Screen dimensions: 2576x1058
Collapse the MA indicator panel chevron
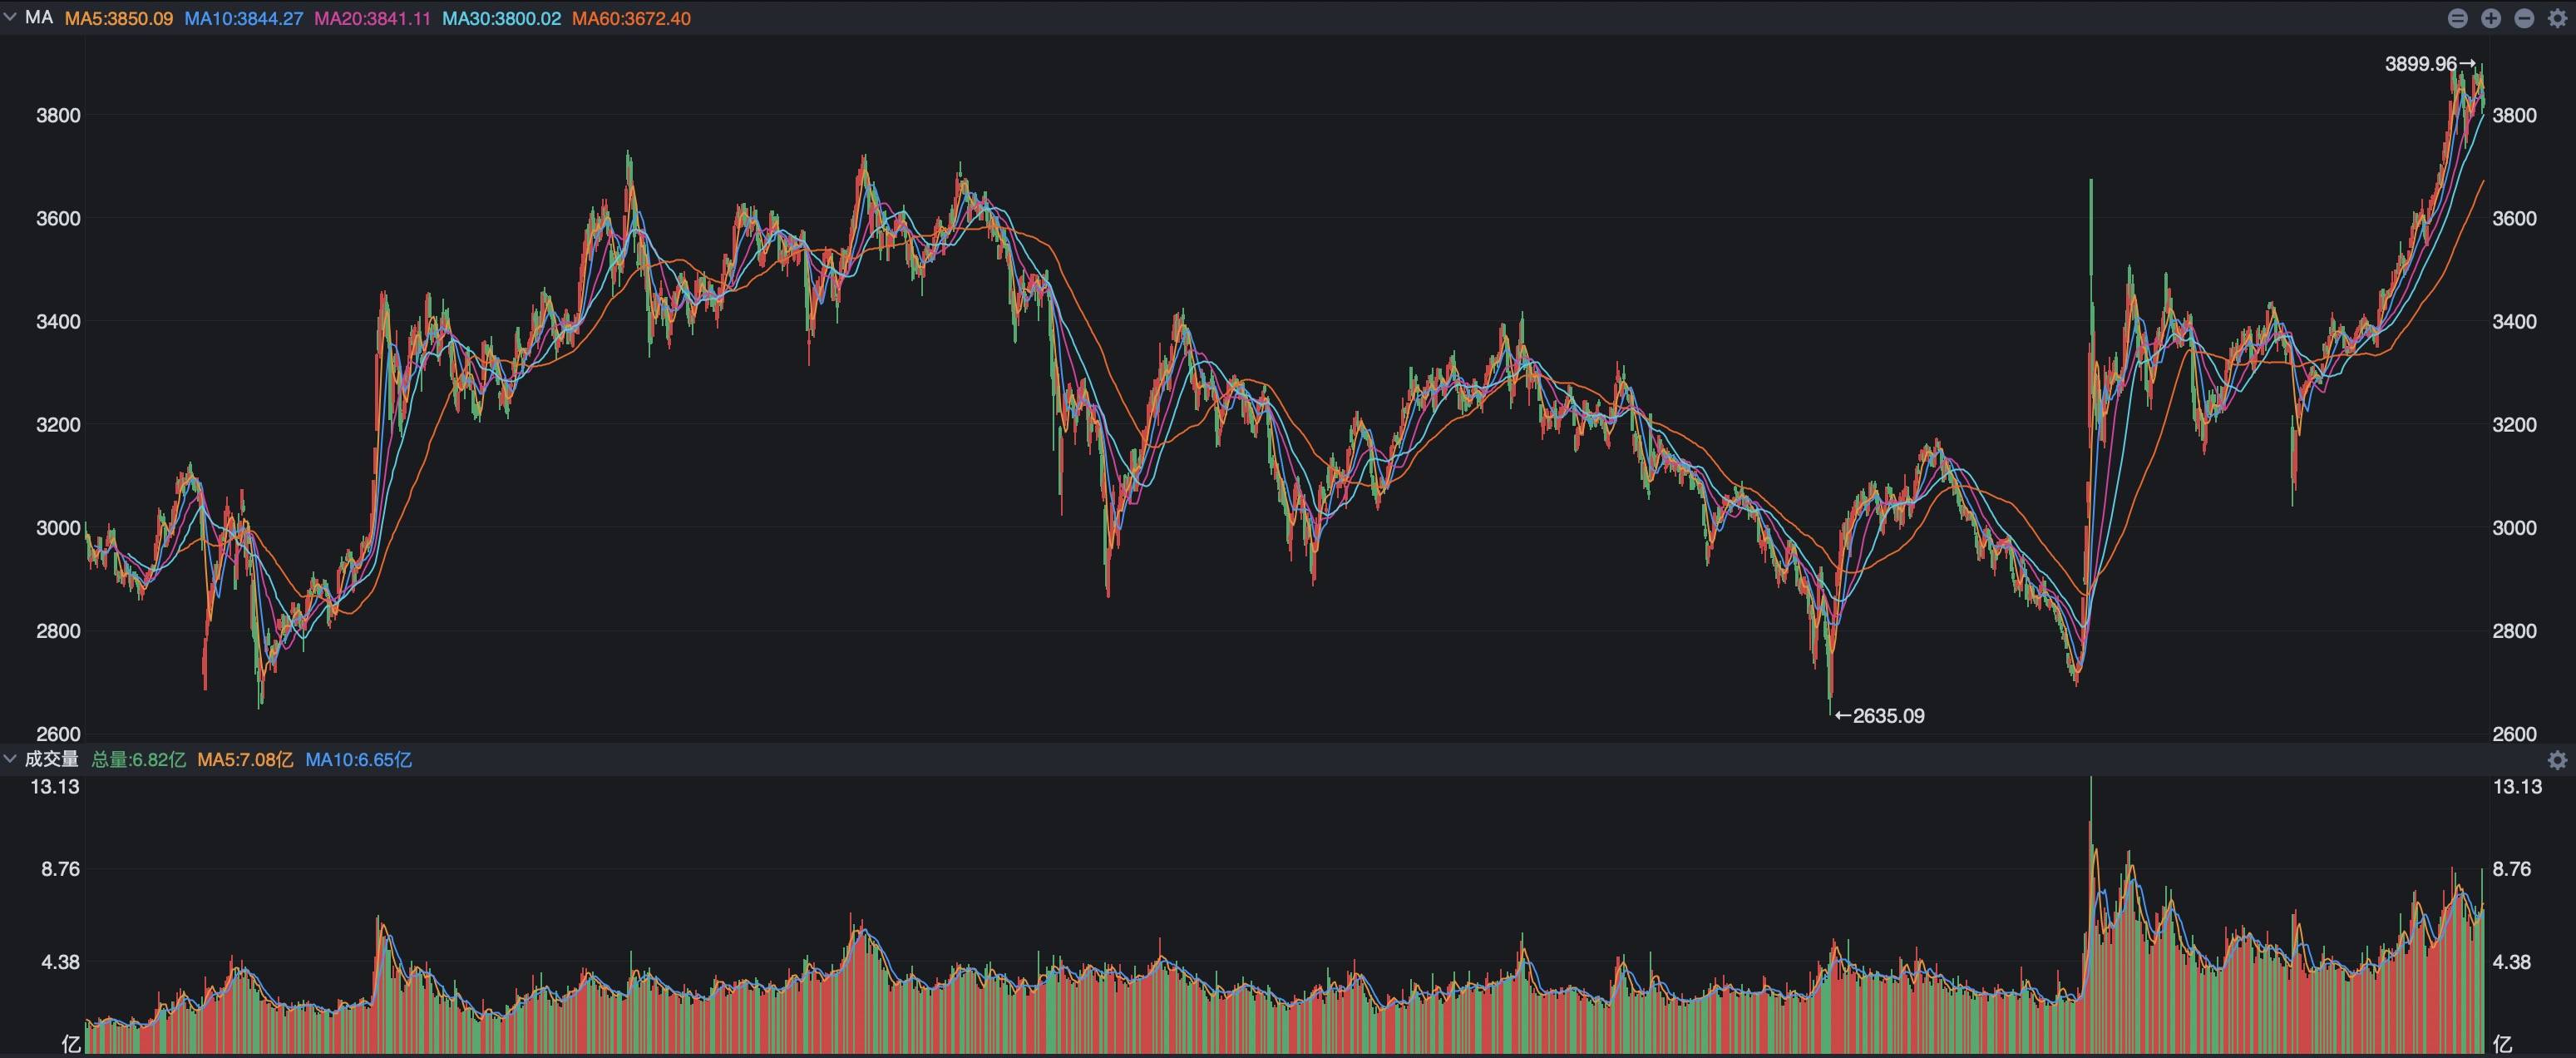click(10, 18)
